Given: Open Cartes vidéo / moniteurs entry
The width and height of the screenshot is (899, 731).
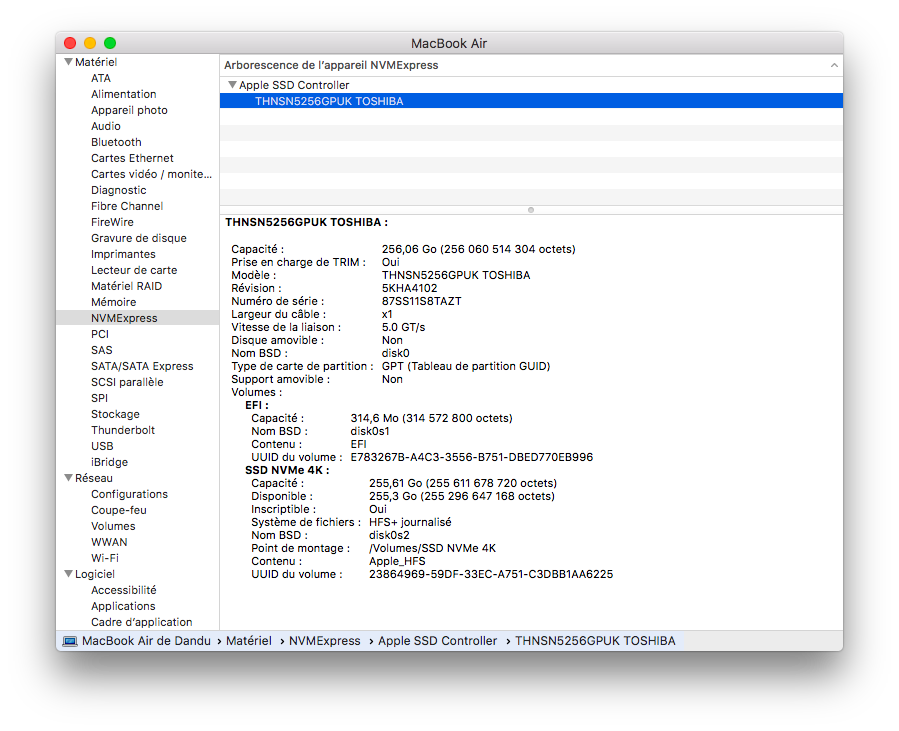Looking at the screenshot, I should [151, 174].
